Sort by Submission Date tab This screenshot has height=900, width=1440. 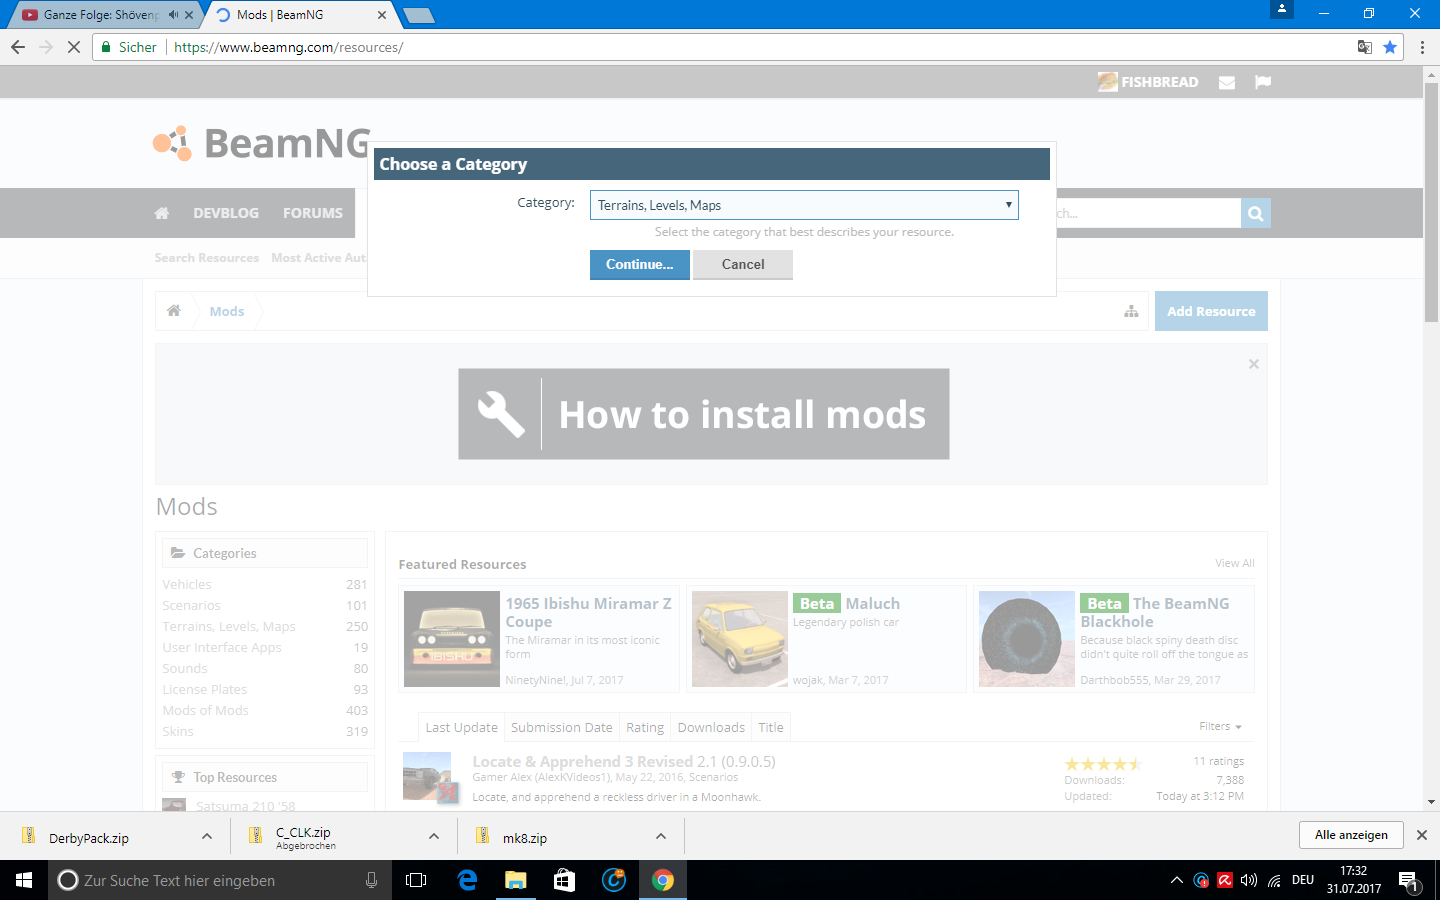[561, 727]
